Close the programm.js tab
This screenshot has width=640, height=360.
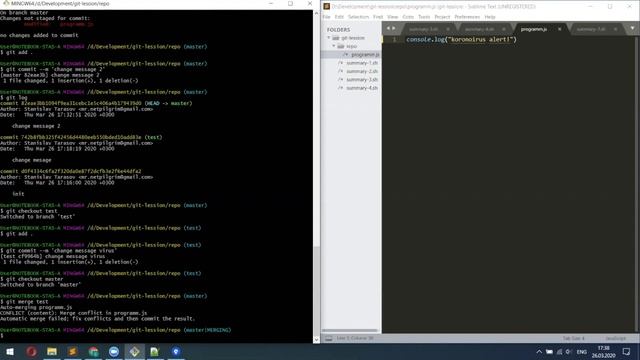(x=559, y=29)
